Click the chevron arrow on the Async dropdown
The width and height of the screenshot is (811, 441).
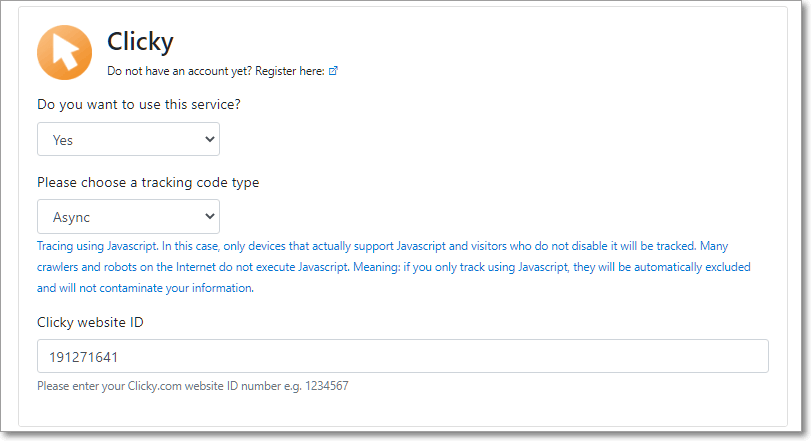coord(209,216)
